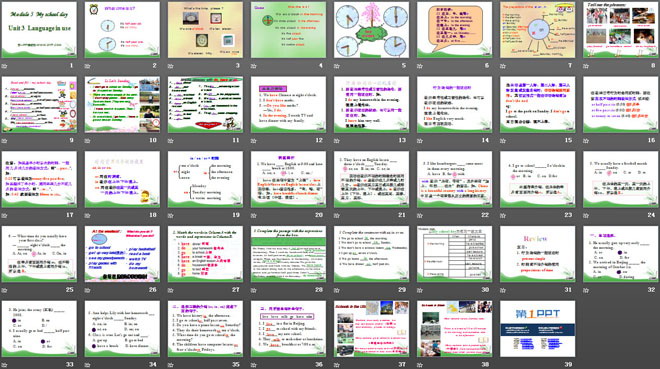Select the final '第1PPT' slide 39
This screenshot has height=369, width=660.
point(538,329)
